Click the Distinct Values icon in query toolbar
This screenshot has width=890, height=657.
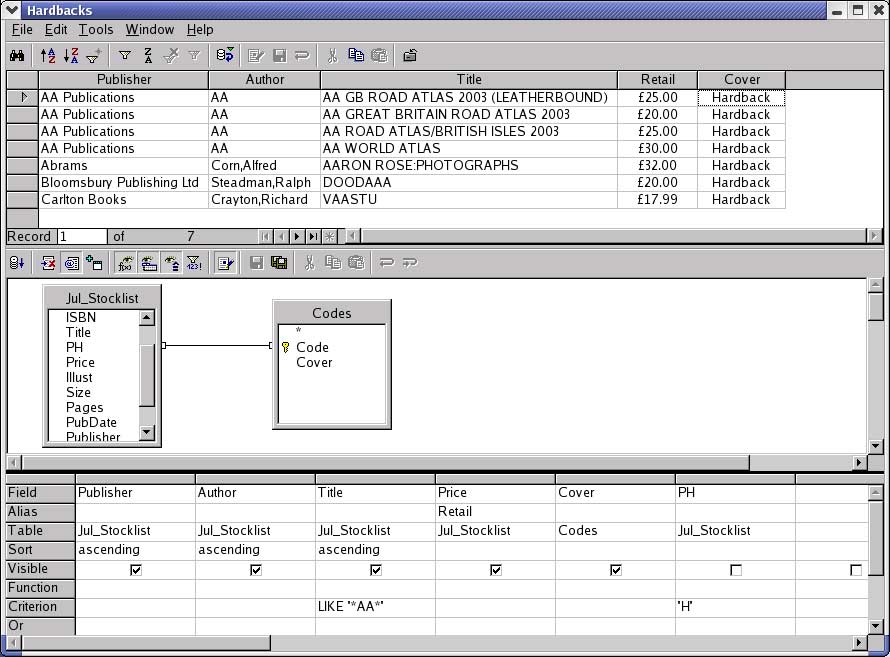click(x=194, y=263)
